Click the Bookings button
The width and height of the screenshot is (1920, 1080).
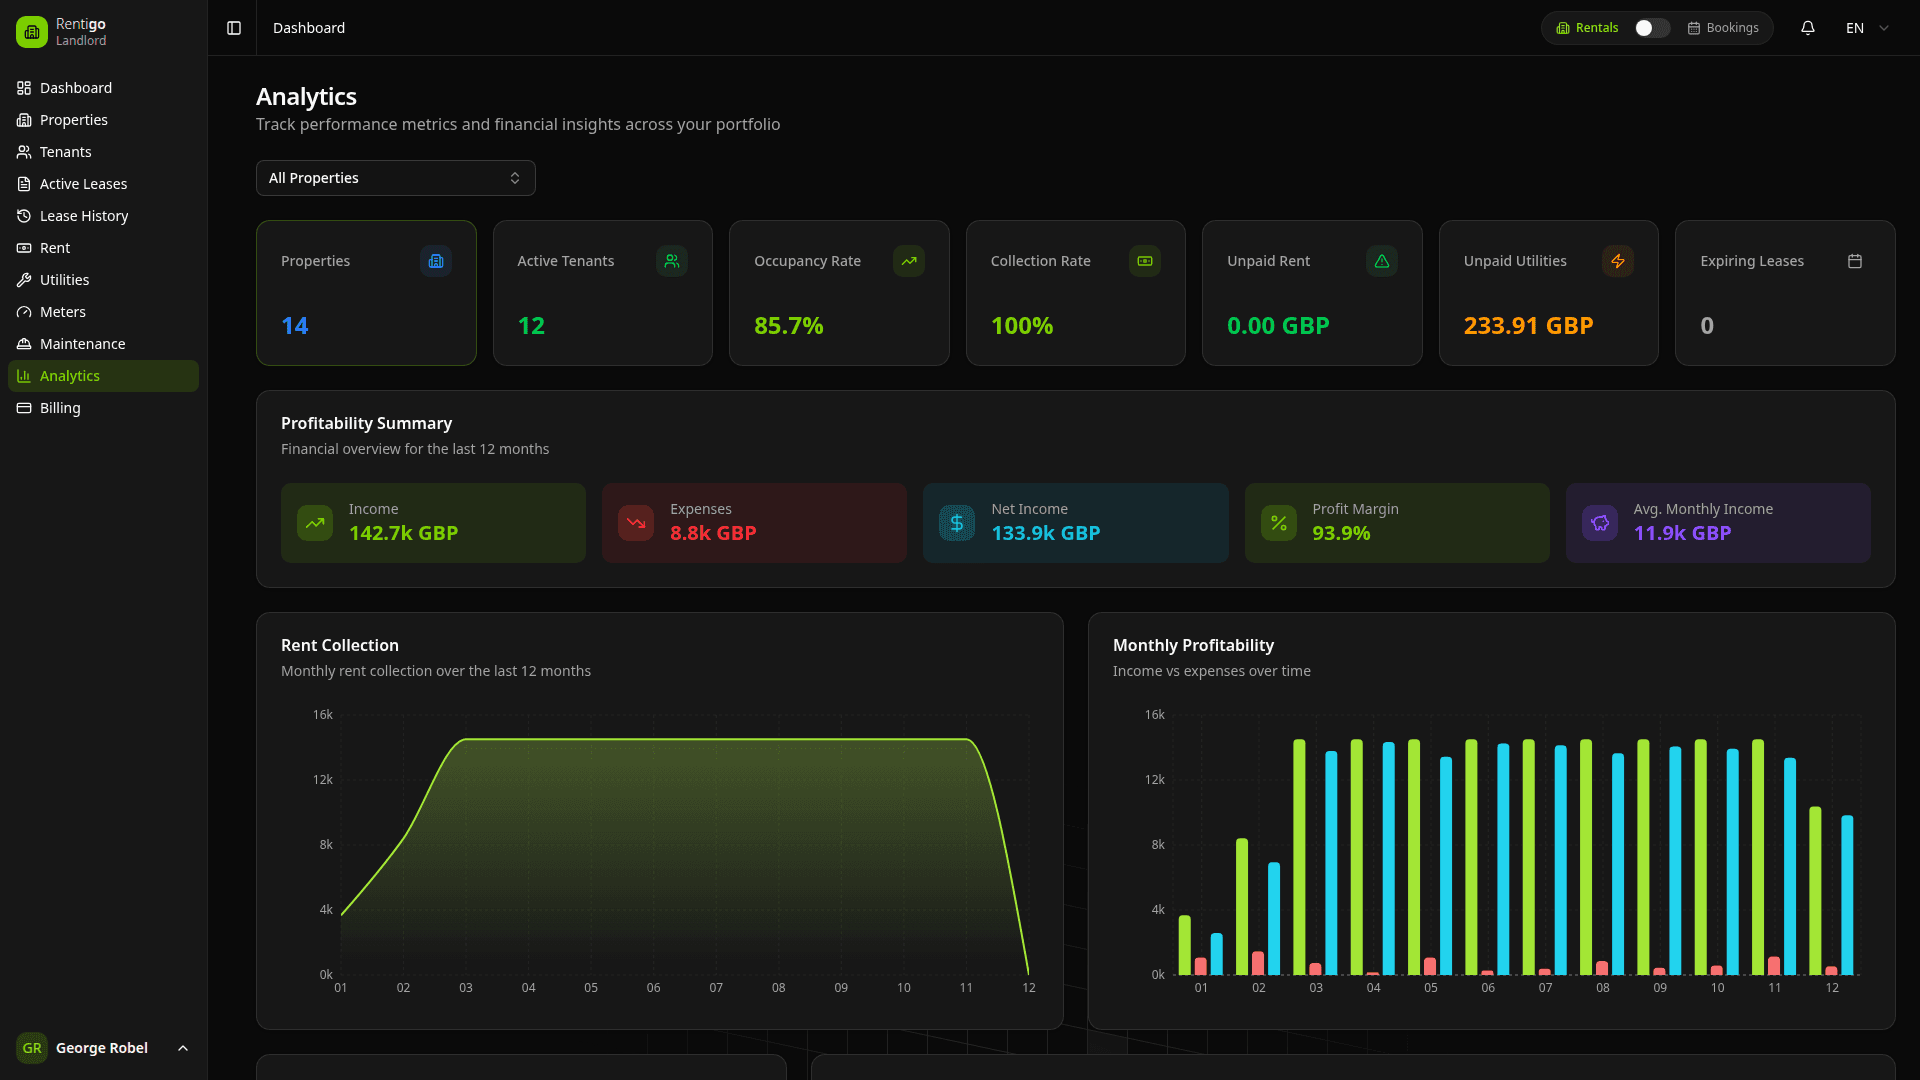pos(1724,28)
